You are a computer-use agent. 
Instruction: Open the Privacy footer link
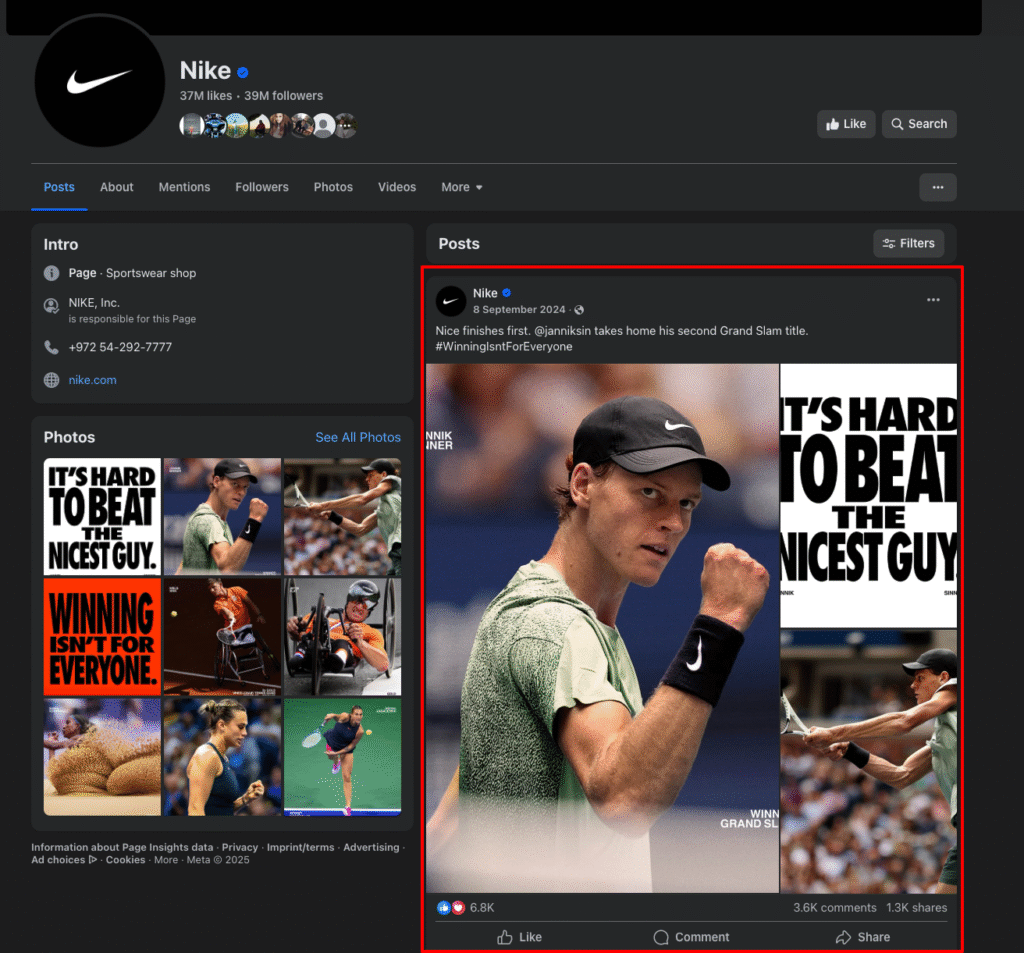pyautogui.click(x=240, y=847)
